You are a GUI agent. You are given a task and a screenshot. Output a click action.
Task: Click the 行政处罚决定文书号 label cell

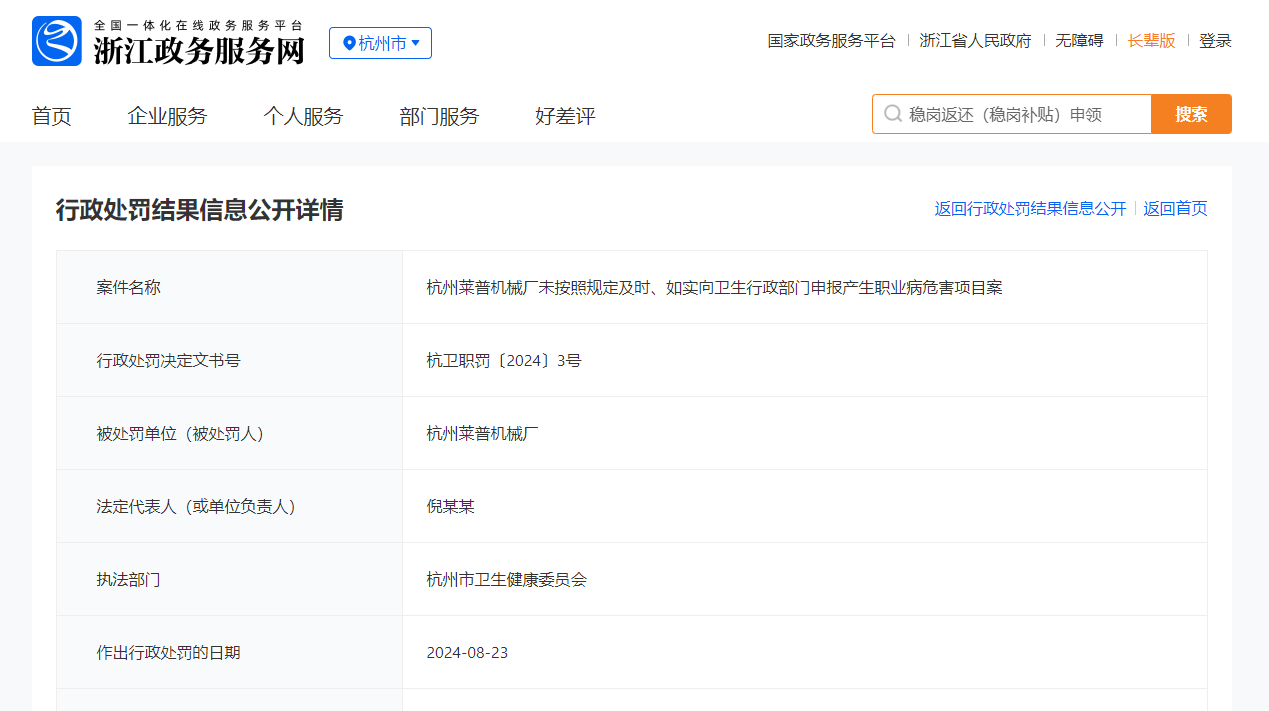(229, 360)
